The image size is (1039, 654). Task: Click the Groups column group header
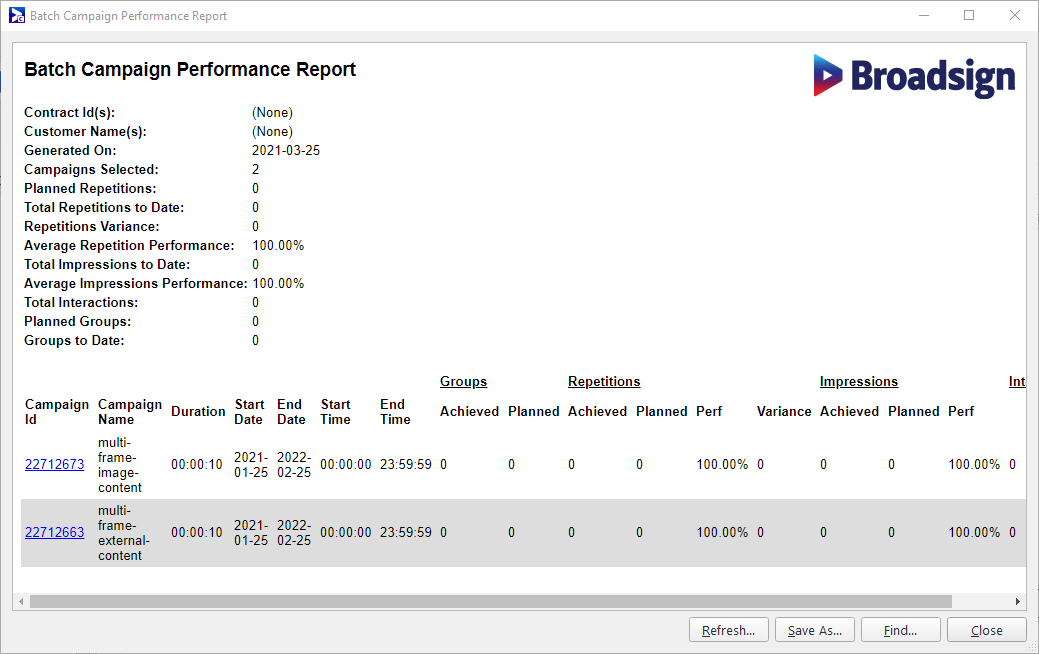tap(463, 381)
